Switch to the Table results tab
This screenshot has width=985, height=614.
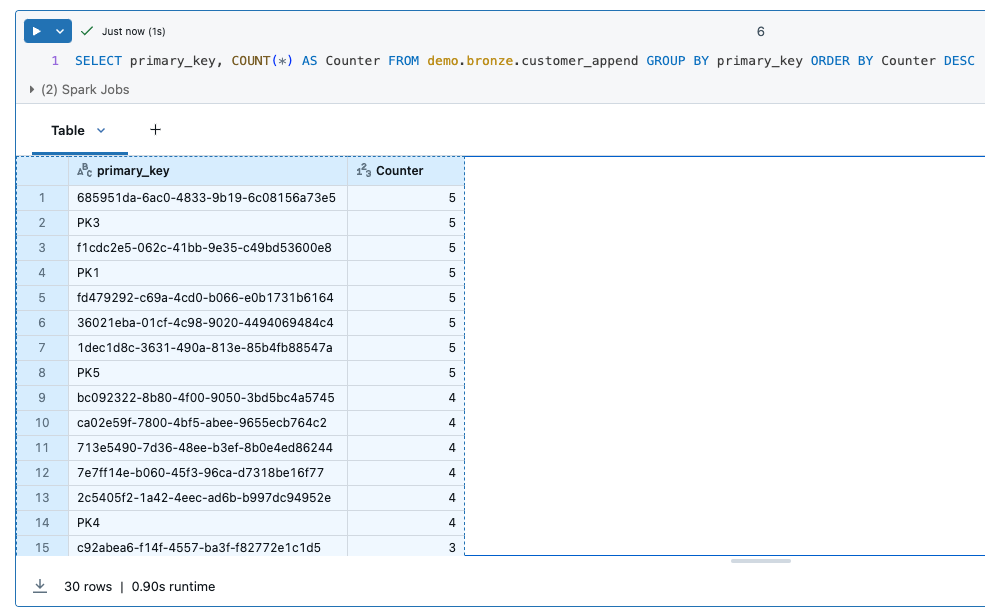[x=68, y=130]
